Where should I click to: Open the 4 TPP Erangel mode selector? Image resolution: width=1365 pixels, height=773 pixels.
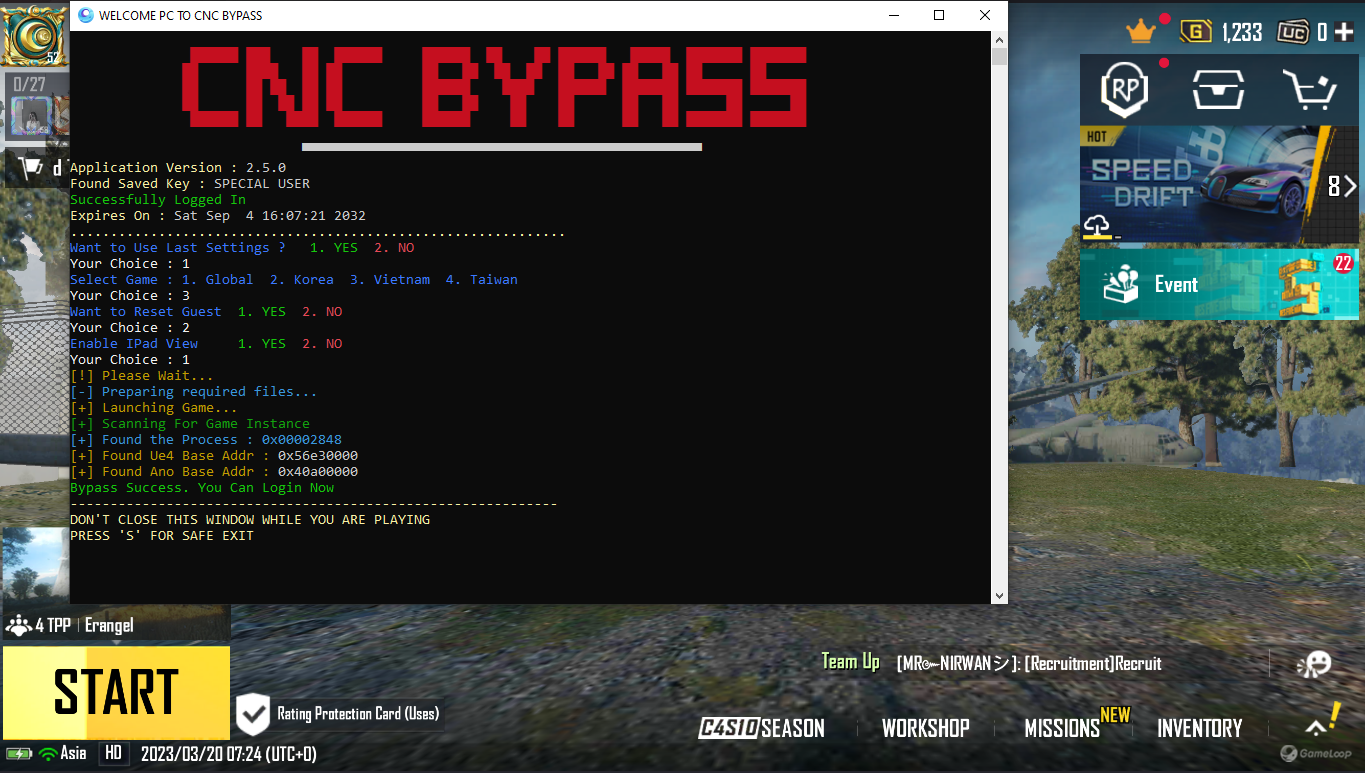point(116,625)
